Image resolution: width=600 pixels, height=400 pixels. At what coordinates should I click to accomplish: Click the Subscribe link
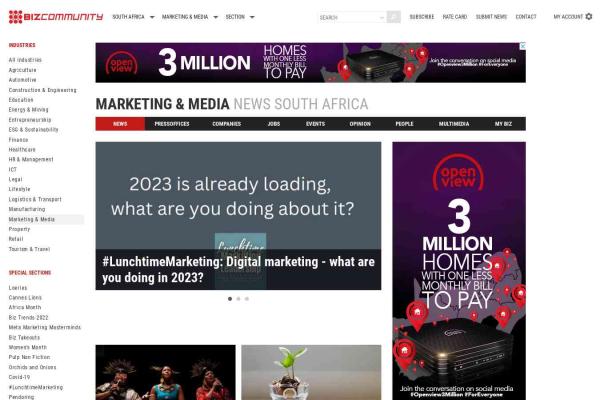pos(422,17)
